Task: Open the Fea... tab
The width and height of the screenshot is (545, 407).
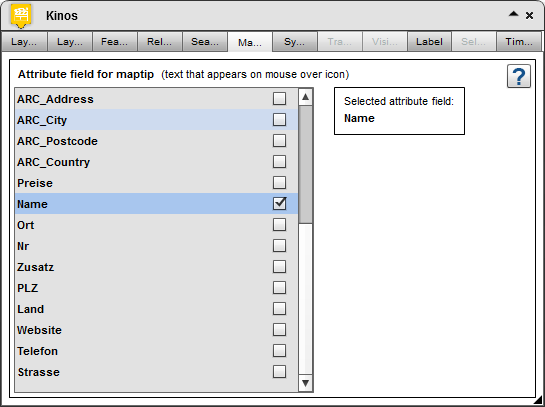Action: click(114, 42)
